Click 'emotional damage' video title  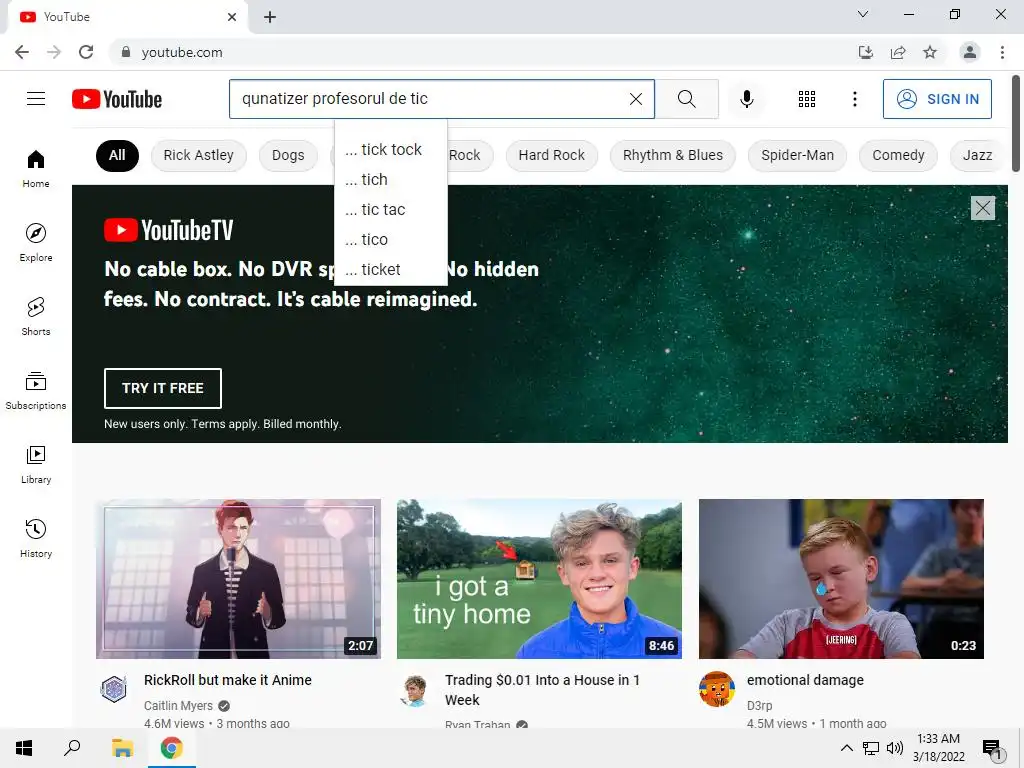(x=805, y=680)
